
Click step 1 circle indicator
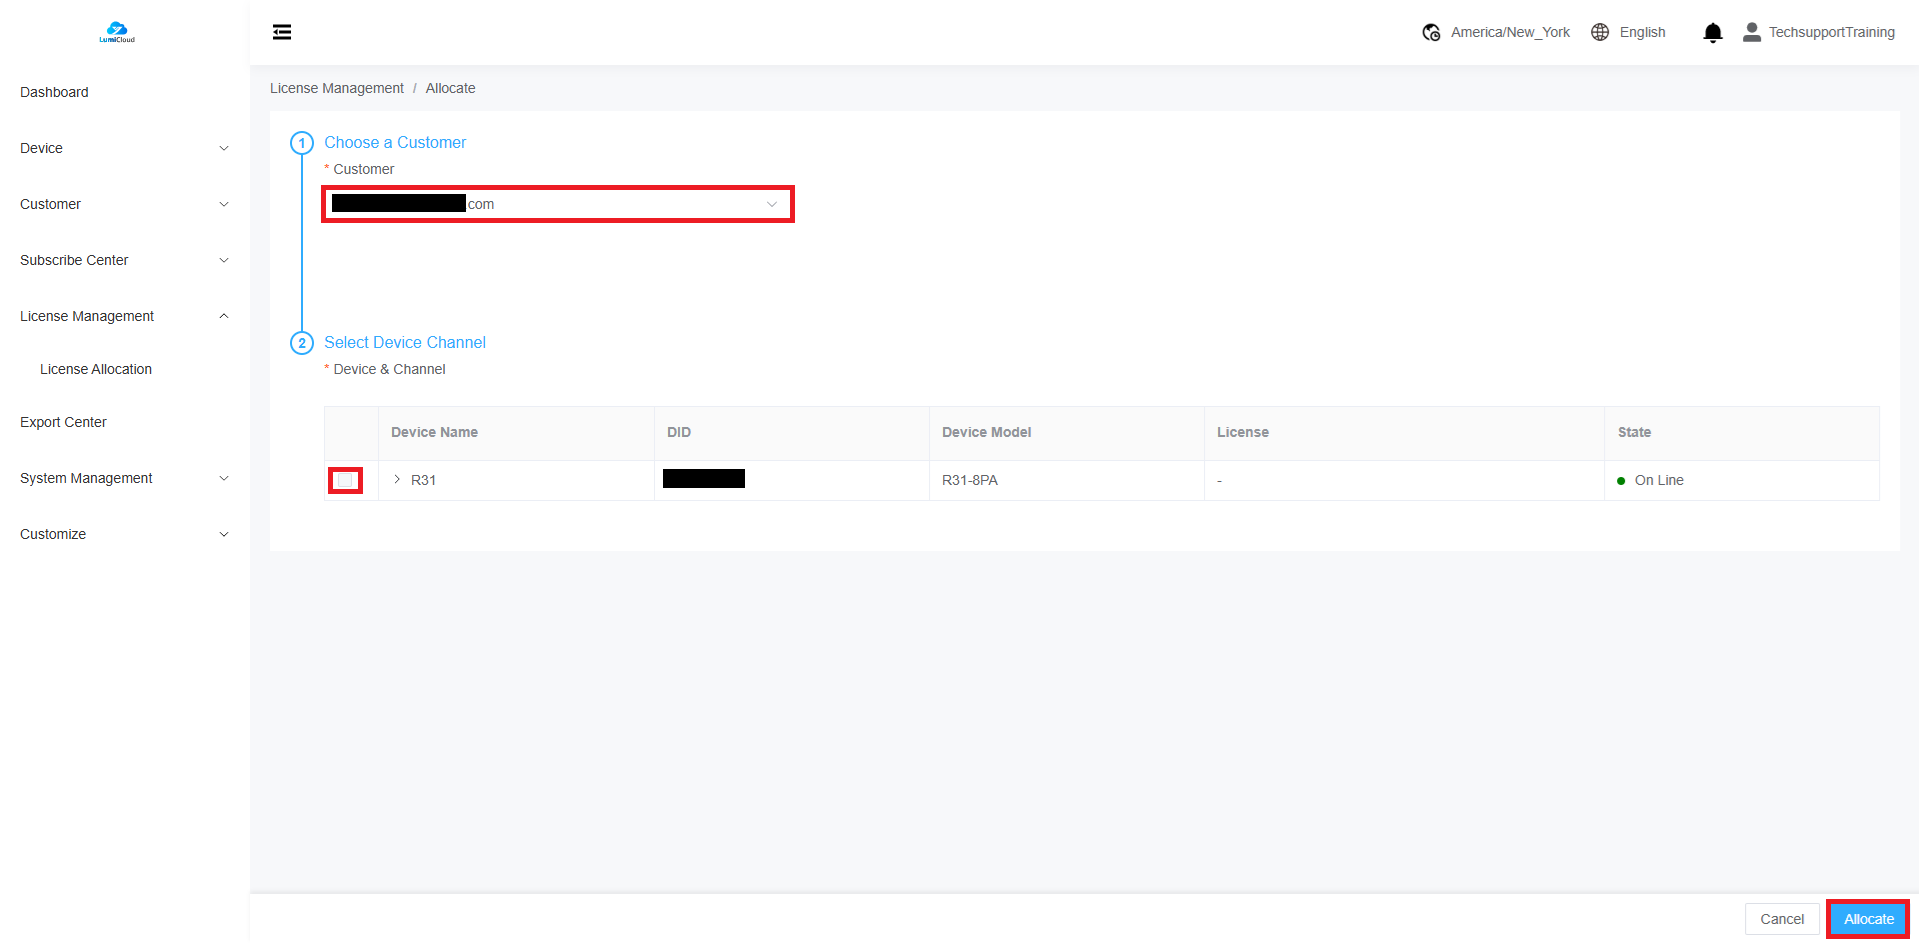pyautogui.click(x=302, y=143)
